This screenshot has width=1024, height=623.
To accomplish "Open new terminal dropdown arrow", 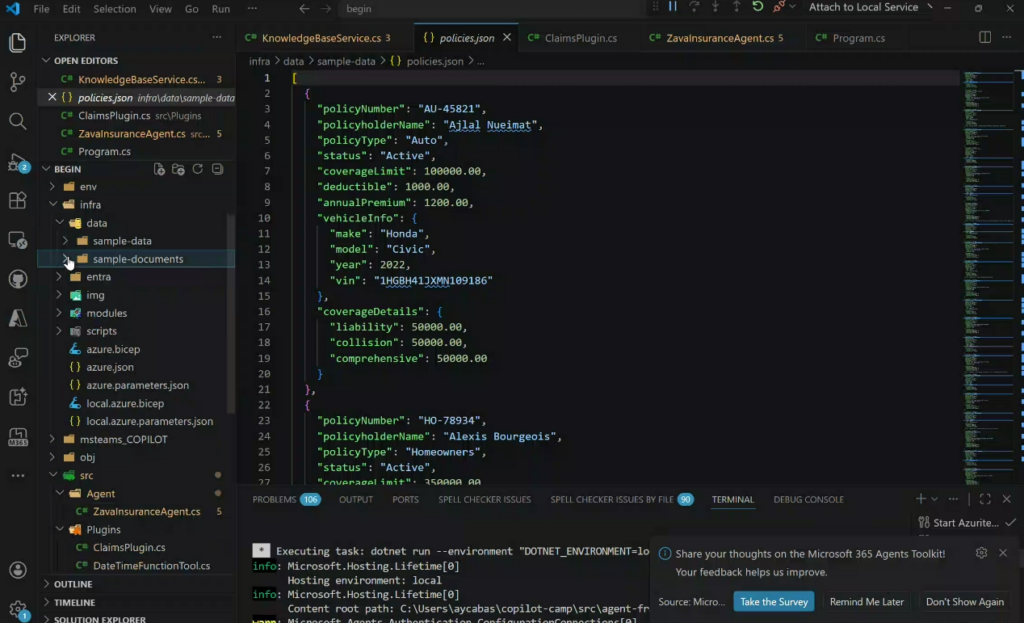I will 935,499.
